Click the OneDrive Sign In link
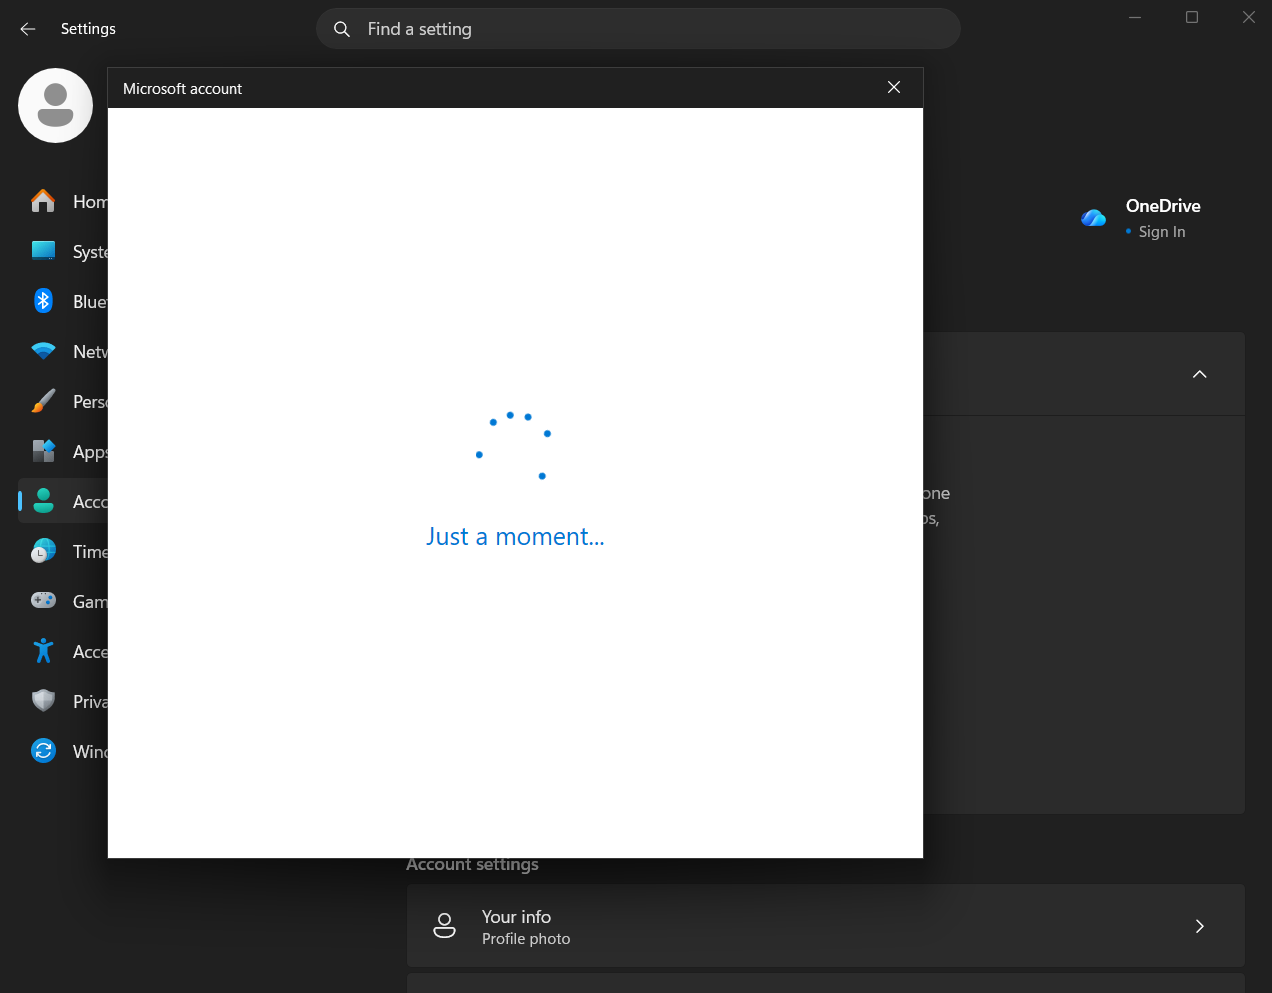 pos(1161,232)
